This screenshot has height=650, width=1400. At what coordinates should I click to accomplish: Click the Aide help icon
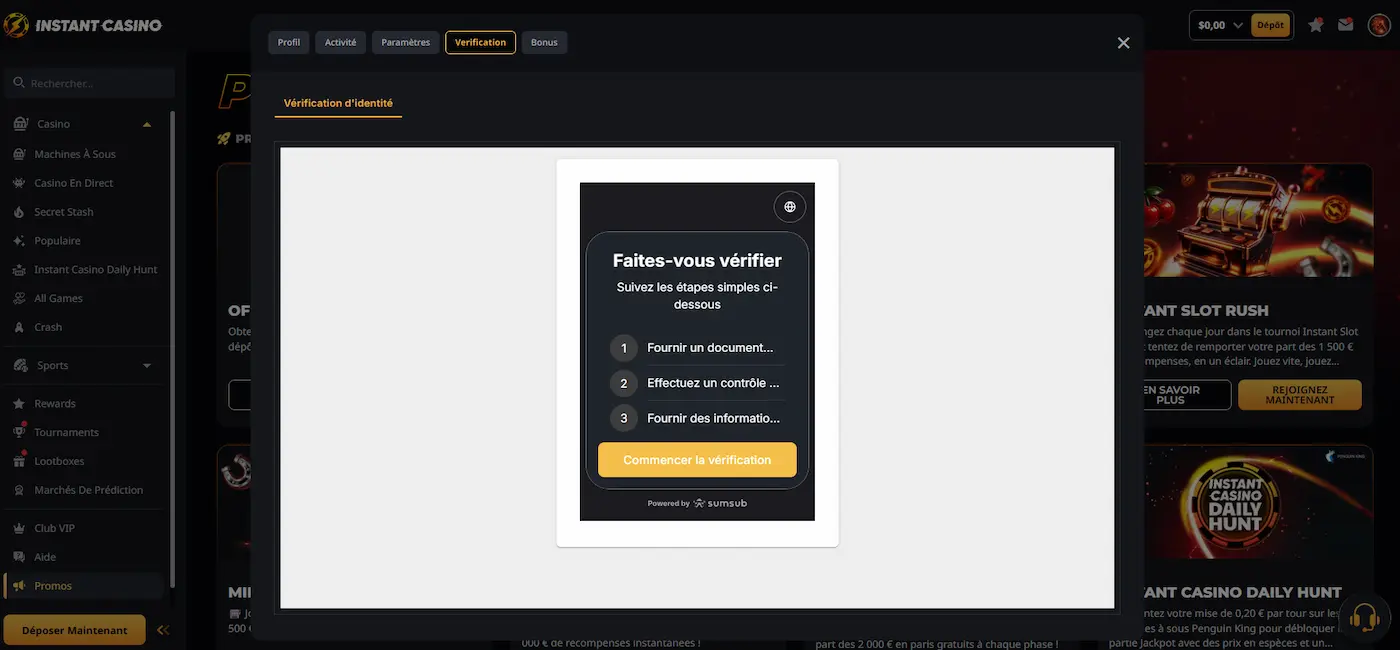click(19, 557)
